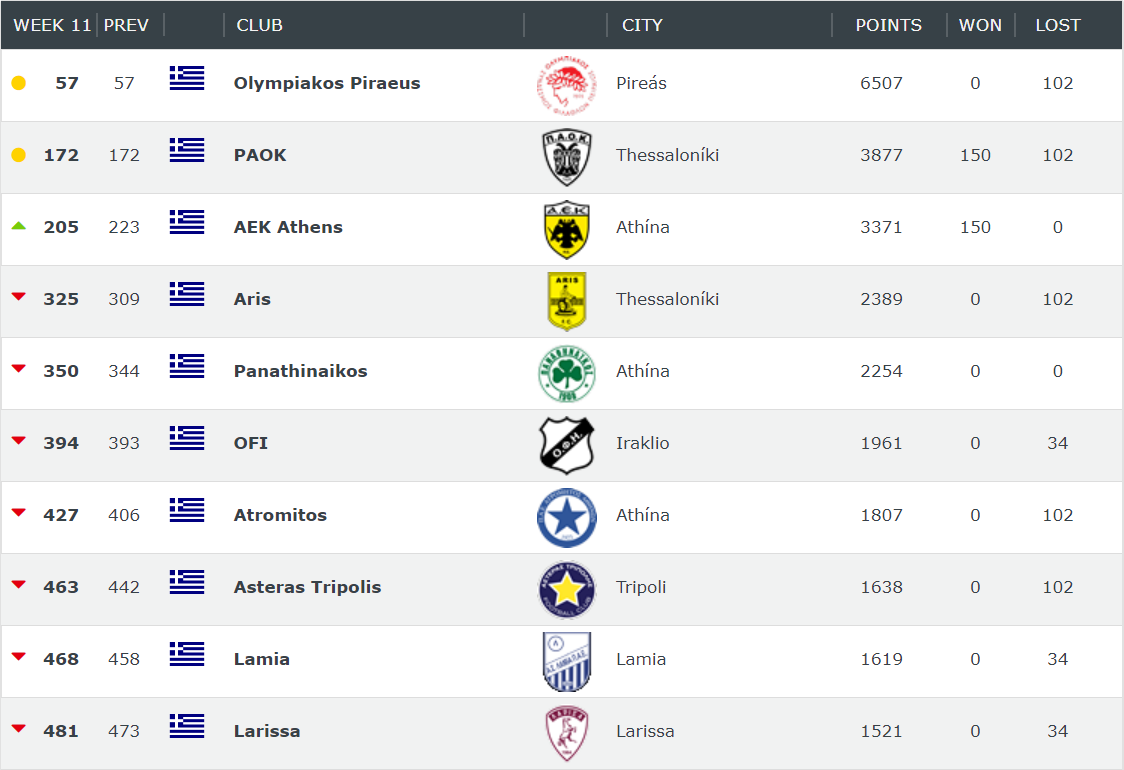Click the green up arrow for AEK Athens
The image size is (1124, 770).
(x=19, y=226)
